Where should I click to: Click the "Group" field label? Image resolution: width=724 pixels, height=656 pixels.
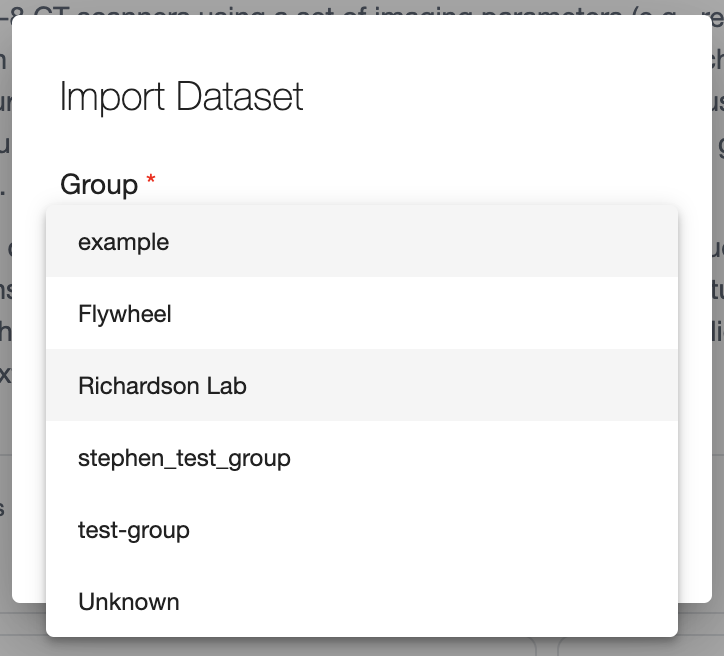click(99, 185)
